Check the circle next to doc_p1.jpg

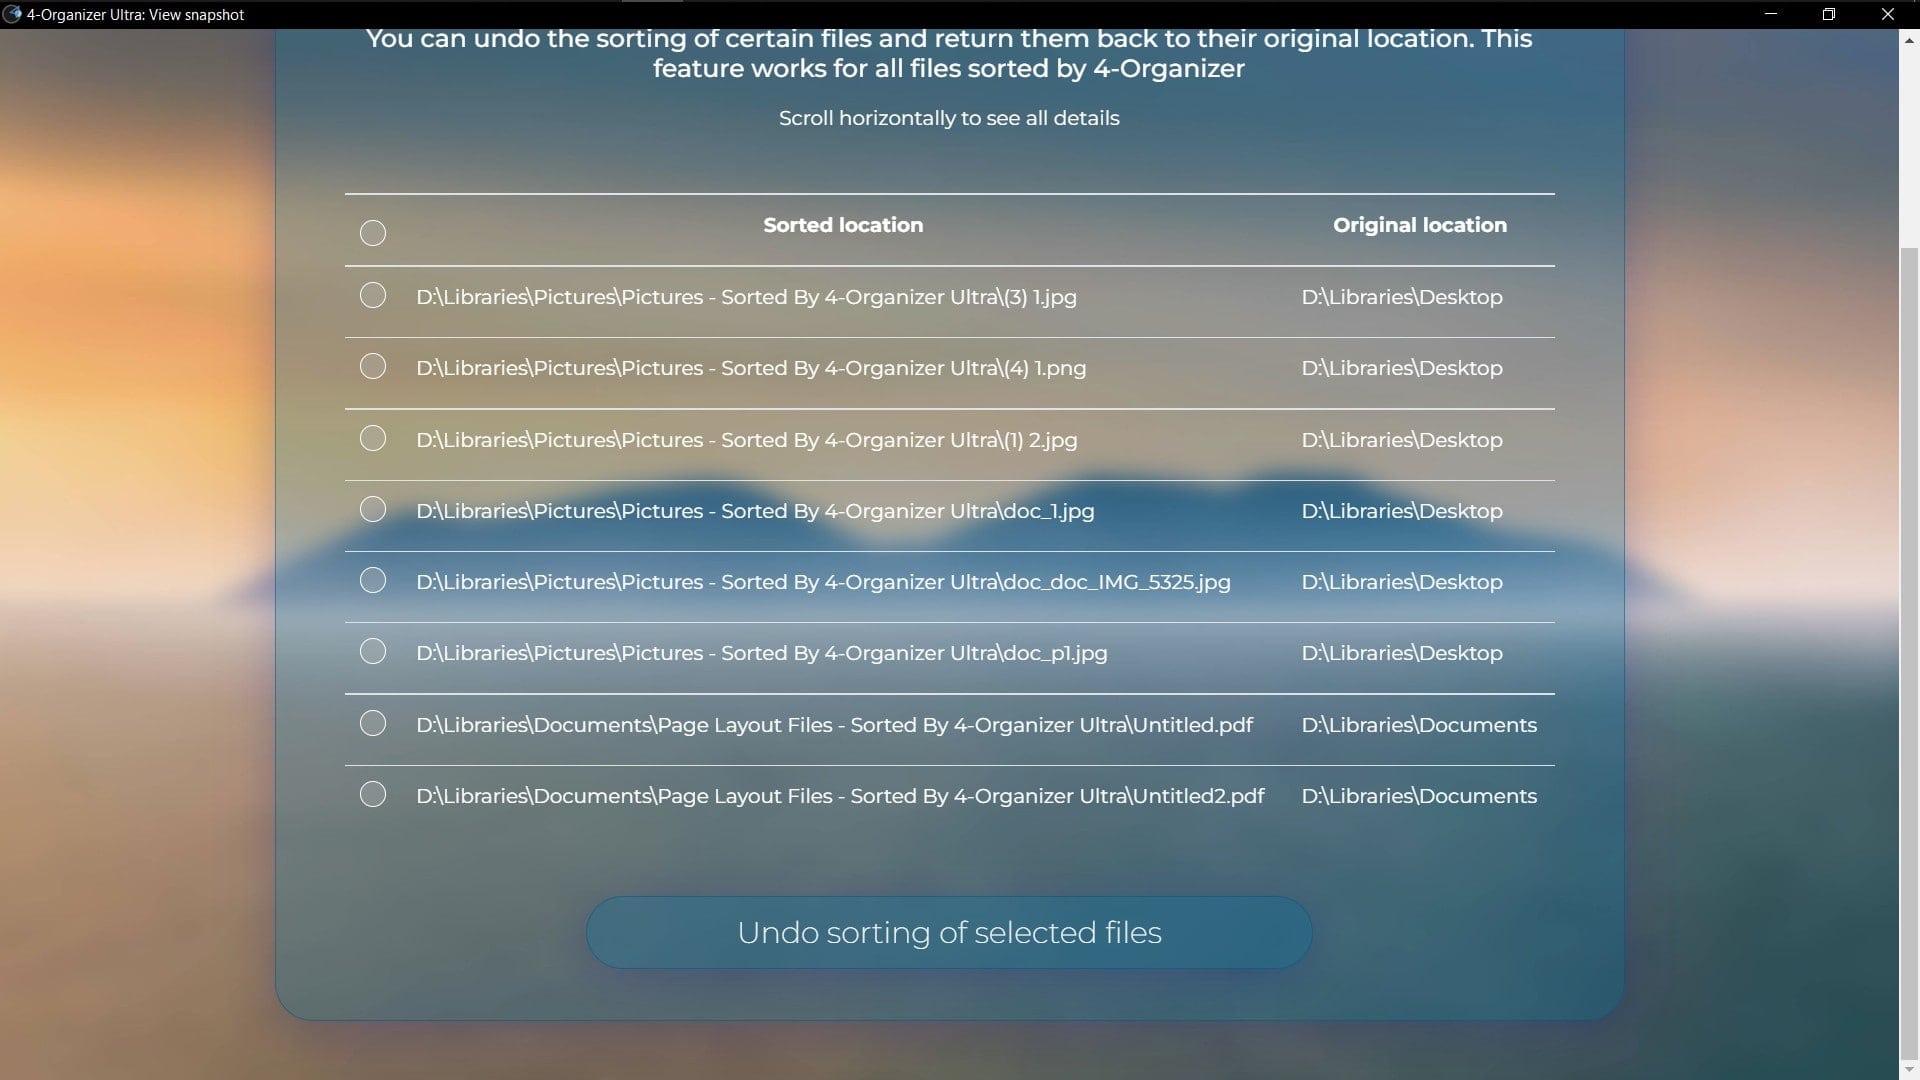(372, 651)
